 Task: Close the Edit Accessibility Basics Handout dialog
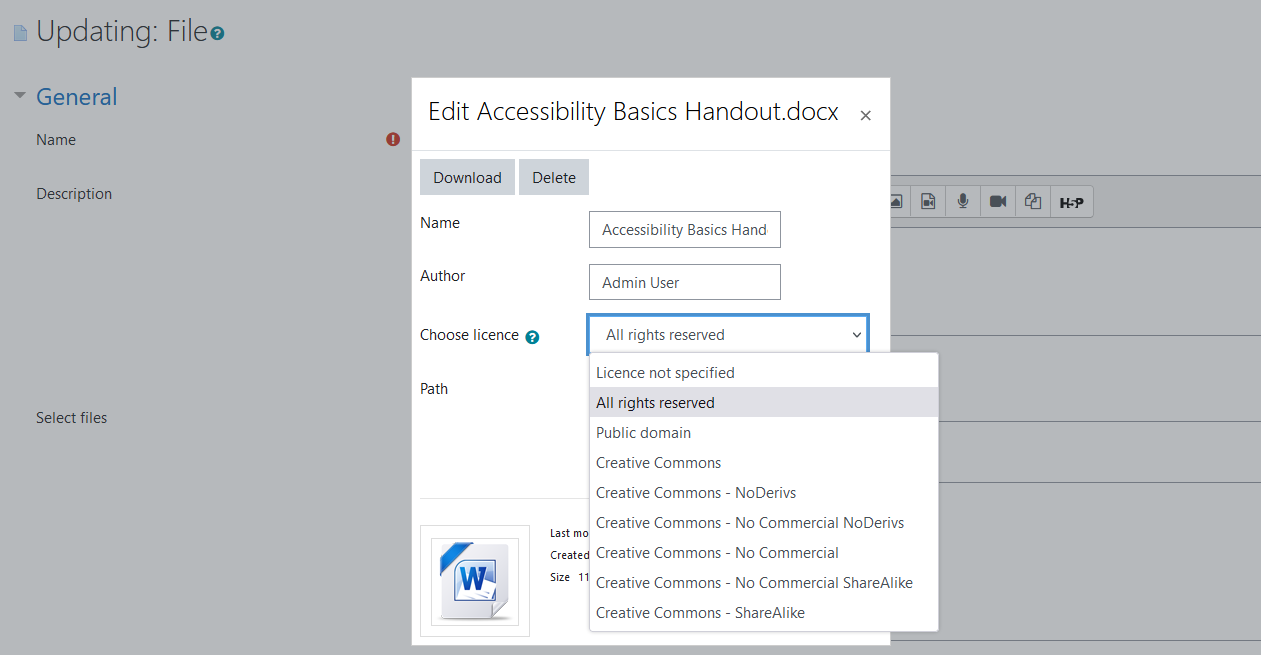pos(866,115)
